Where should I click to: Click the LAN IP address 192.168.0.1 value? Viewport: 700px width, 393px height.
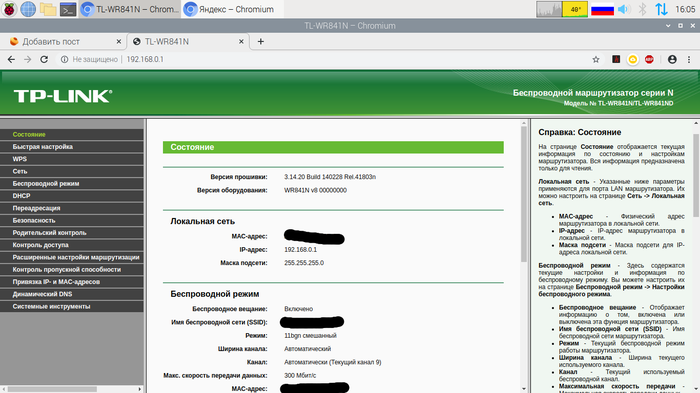click(x=300, y=250)
